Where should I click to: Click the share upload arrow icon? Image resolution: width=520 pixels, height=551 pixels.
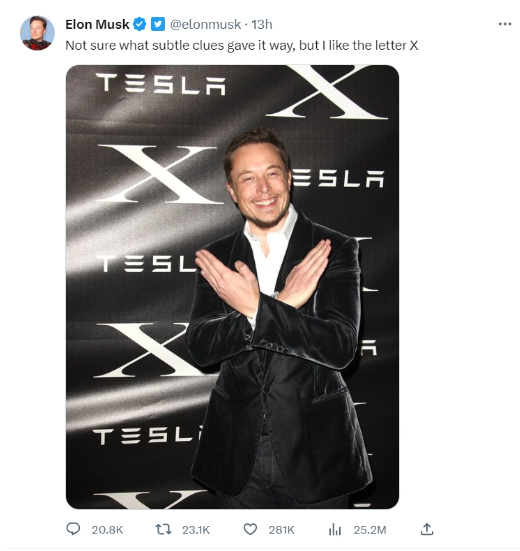(x=427, y=529)
